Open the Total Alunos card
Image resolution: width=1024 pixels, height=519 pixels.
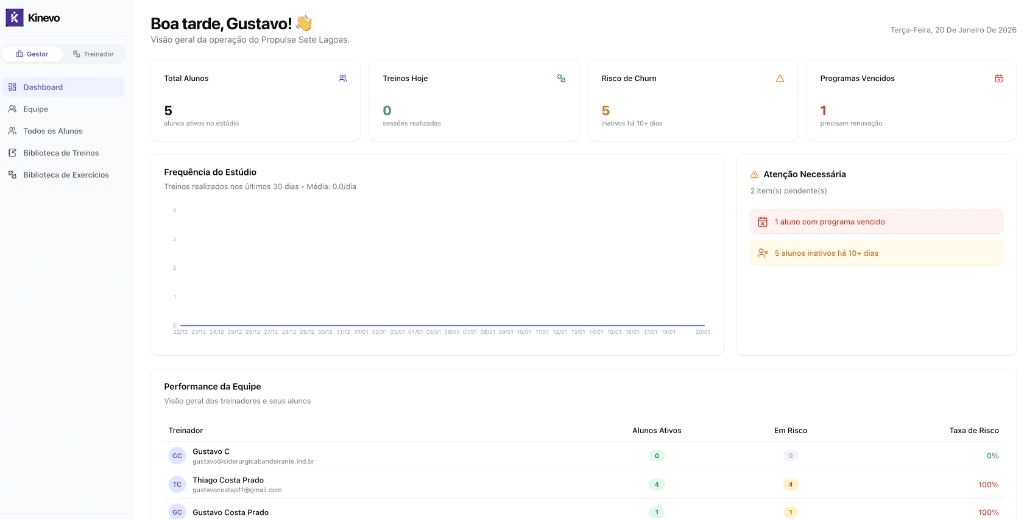click(x=255, y=101)
